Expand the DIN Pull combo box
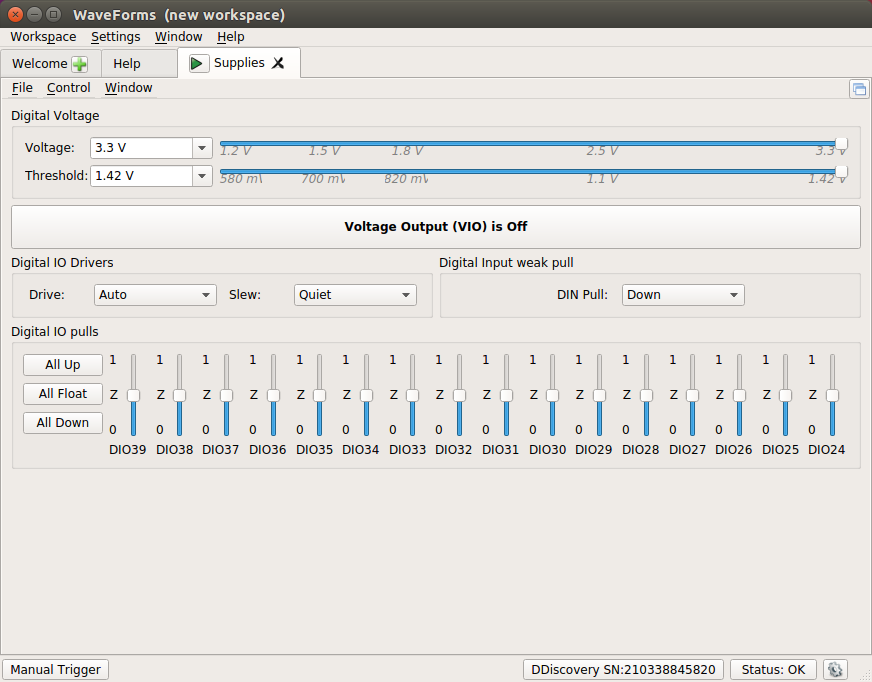The image size is (872, 682). [683, 295]
